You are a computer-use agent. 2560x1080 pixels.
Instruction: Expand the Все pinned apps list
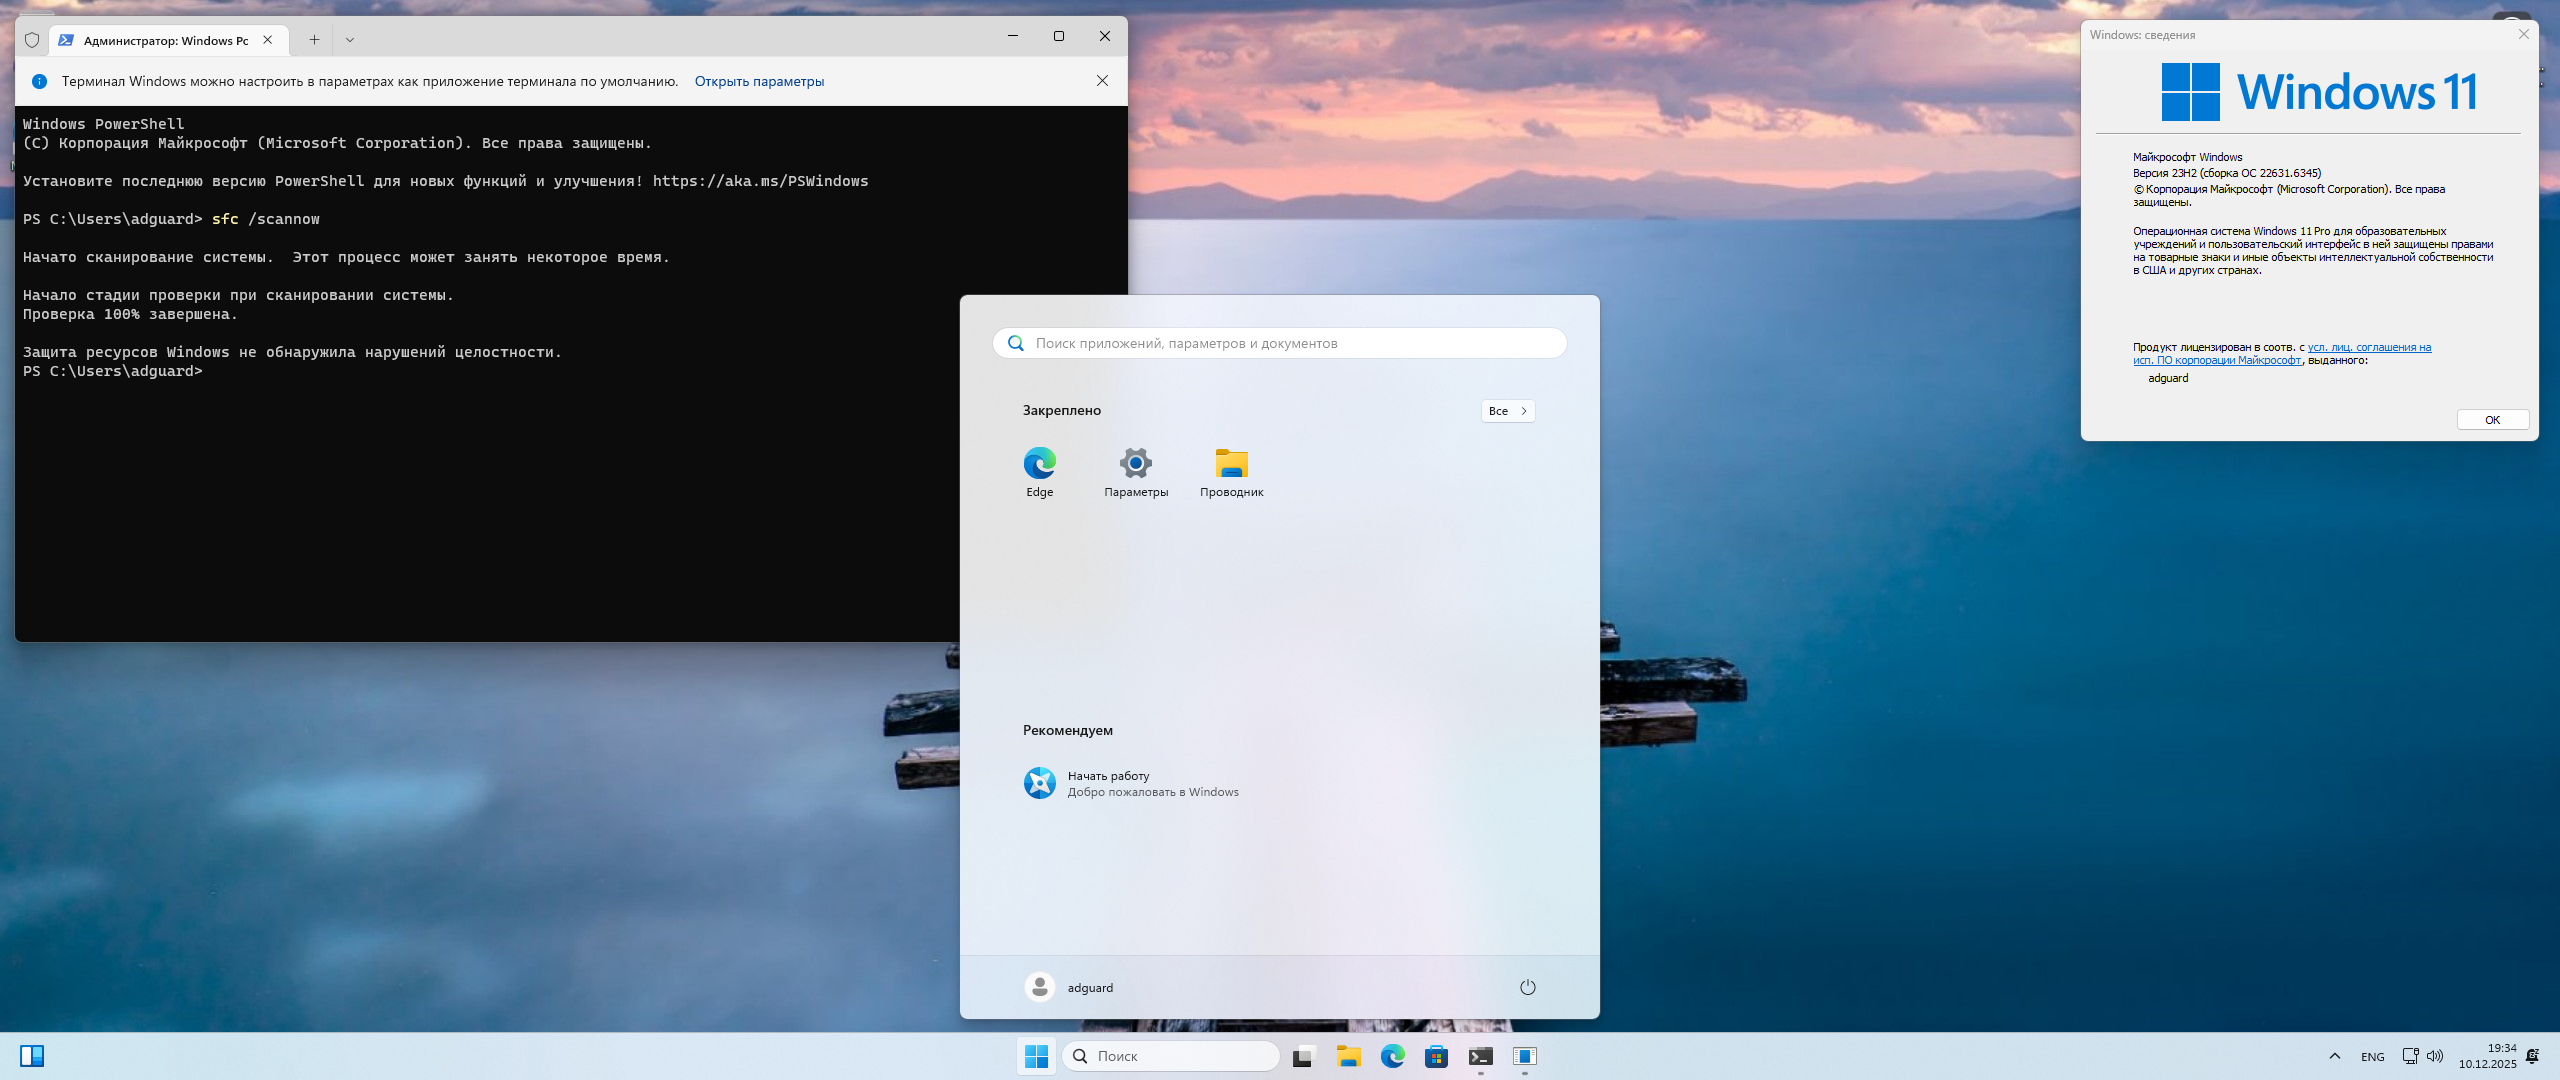point(1507,411)
